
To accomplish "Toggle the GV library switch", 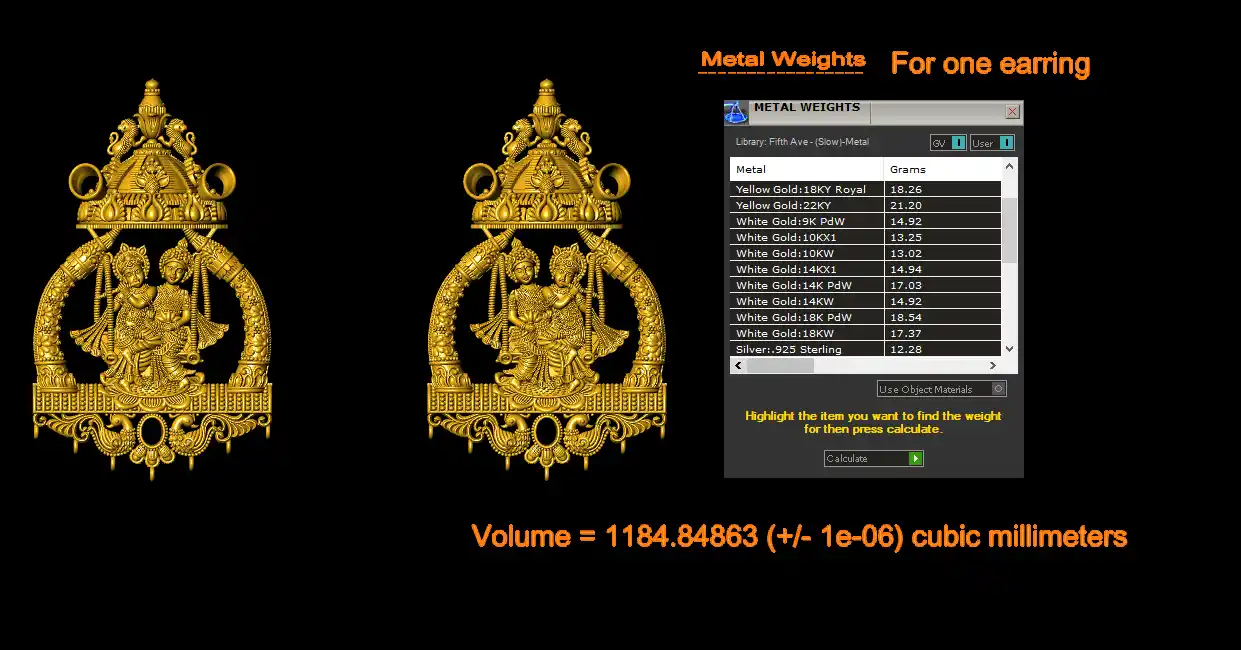I will click(x=958, y=143).
